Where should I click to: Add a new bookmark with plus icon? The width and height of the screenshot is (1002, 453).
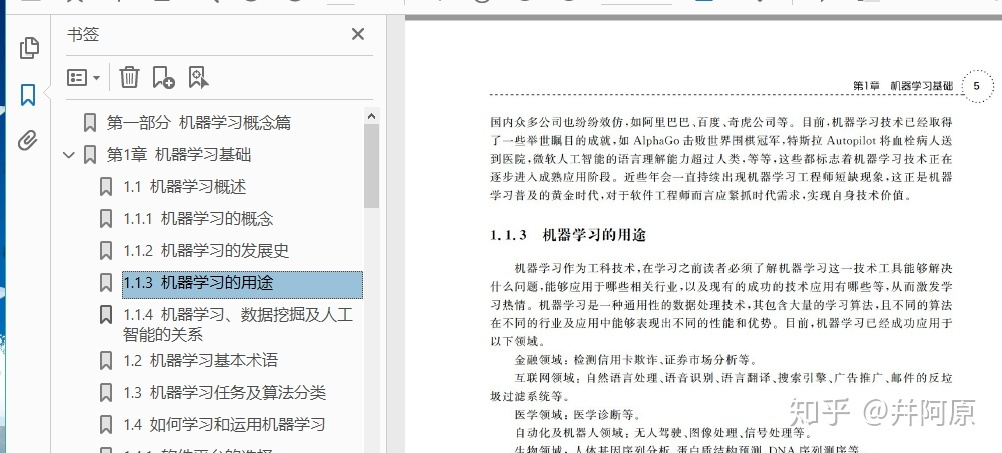pos(164,77)
